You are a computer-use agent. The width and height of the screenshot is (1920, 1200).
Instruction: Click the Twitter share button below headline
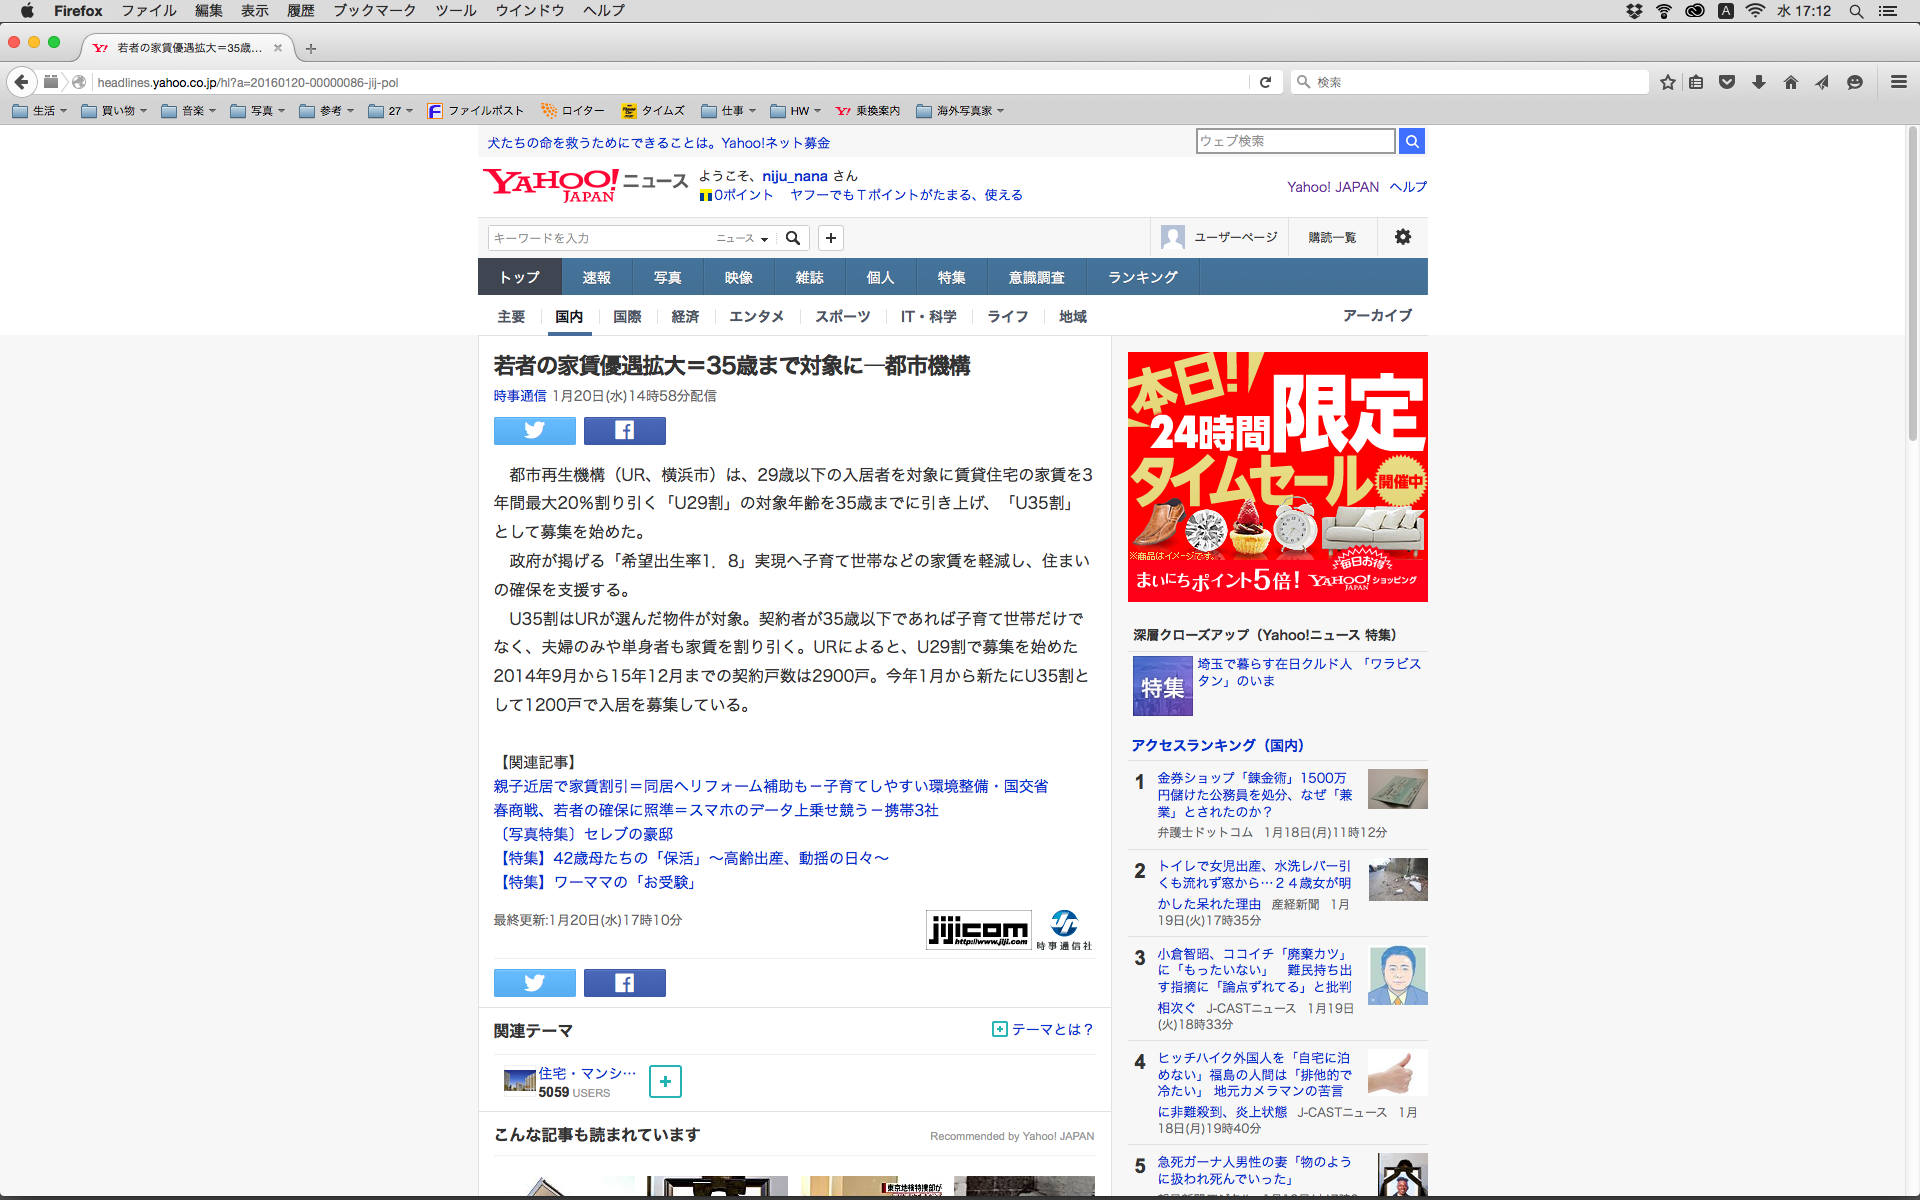point(534,431)
